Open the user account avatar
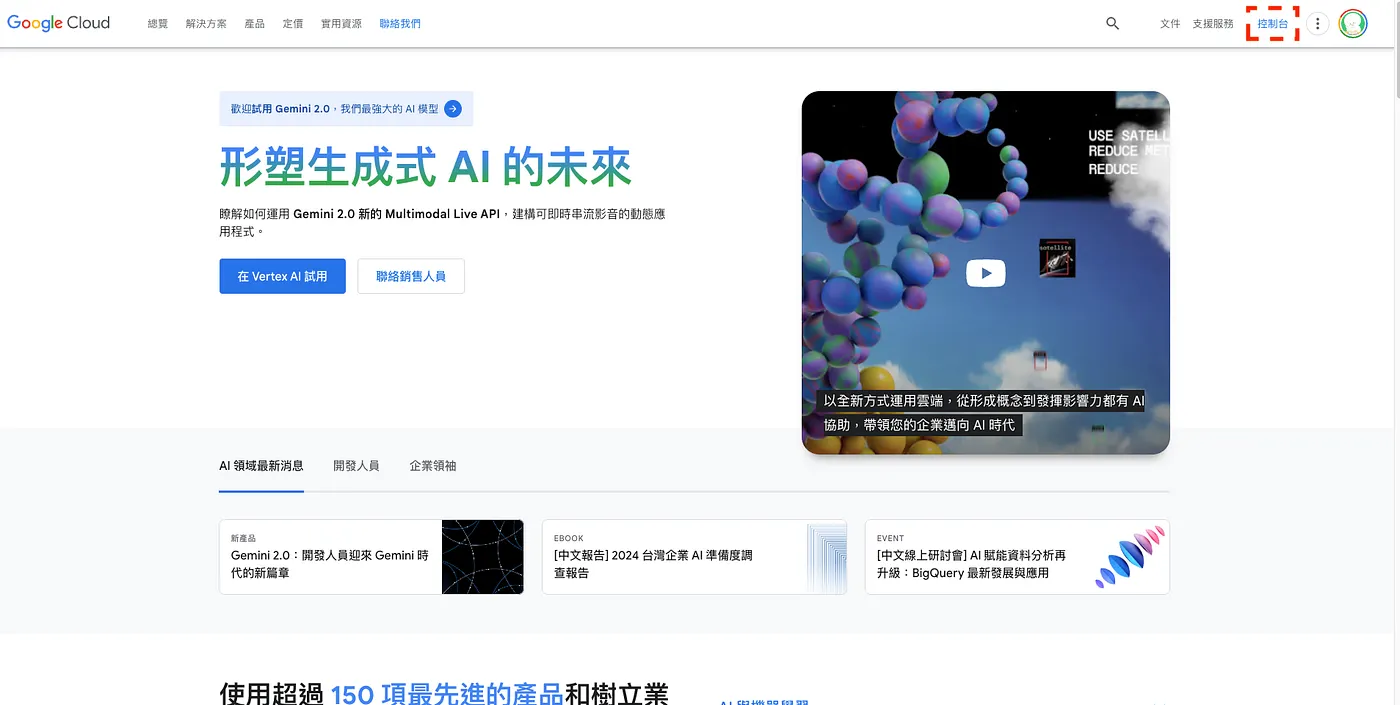The image size is (1400, 705). (1353, 23)
